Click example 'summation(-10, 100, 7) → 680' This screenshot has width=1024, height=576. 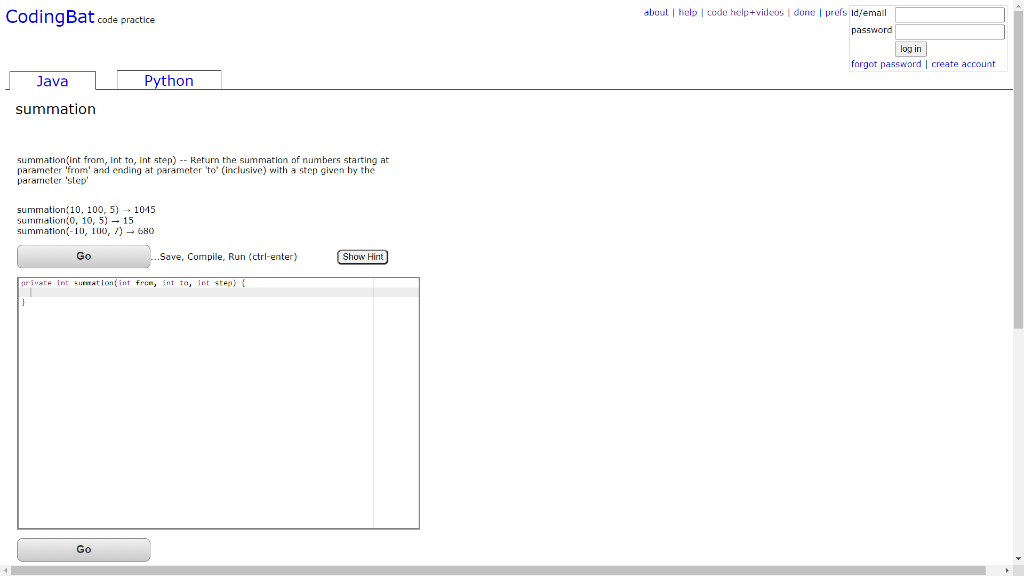coord(86,231)
